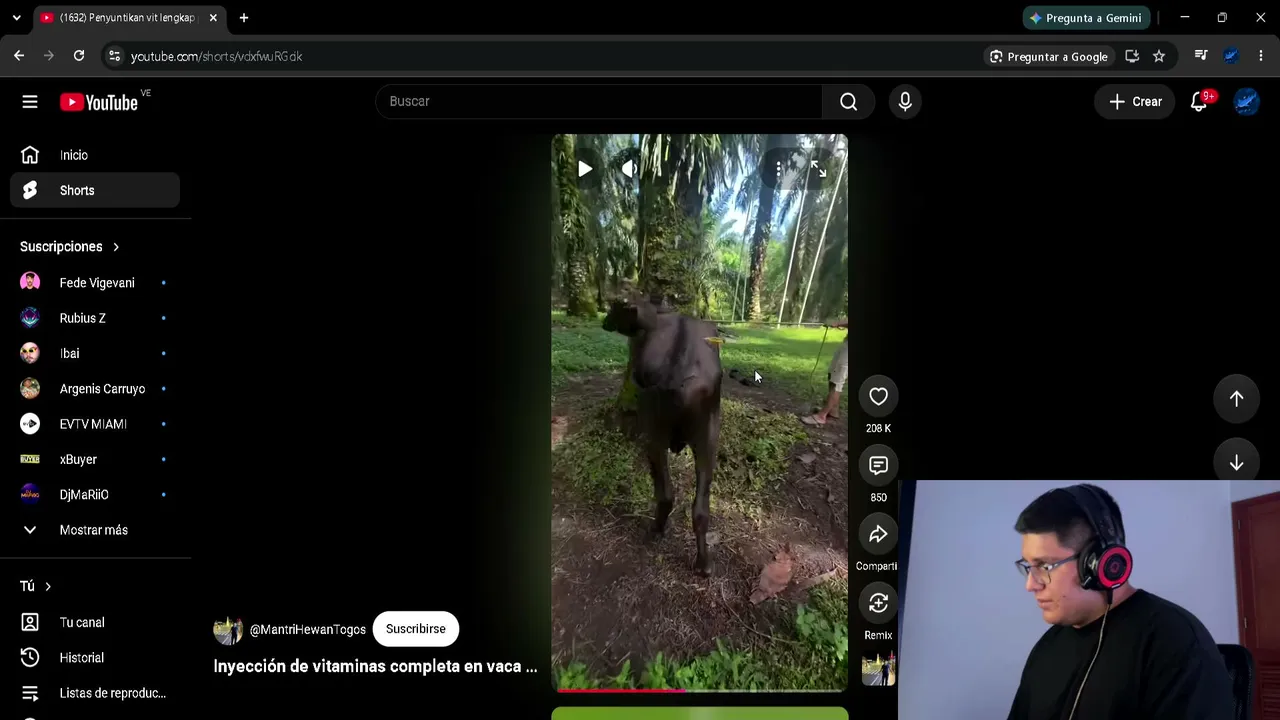Seek on the Short's red progress bar
Viewport: 1280px width, 720px height.
click(x=700, y=689)
